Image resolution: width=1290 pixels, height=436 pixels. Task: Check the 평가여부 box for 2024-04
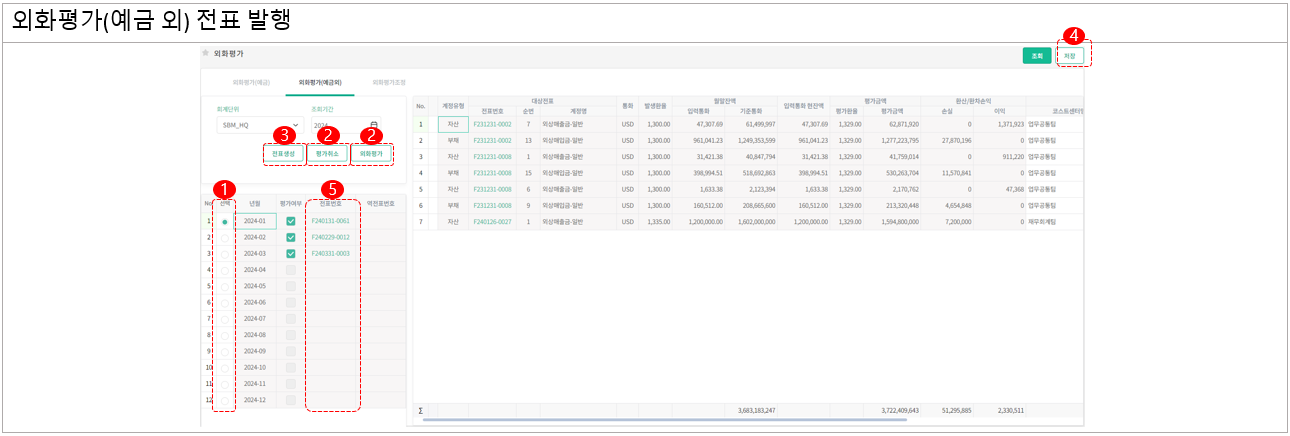(x=291, y=270)
